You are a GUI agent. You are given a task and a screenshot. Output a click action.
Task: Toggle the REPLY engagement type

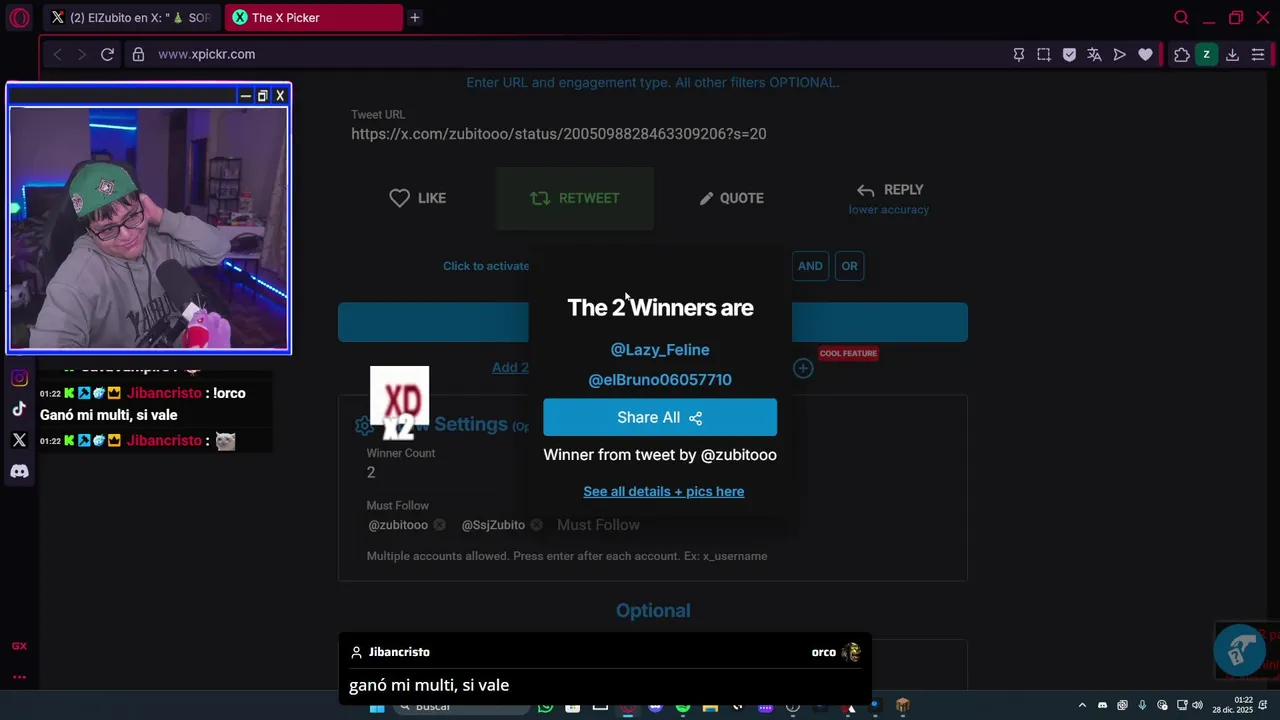[x=889, y=198]
